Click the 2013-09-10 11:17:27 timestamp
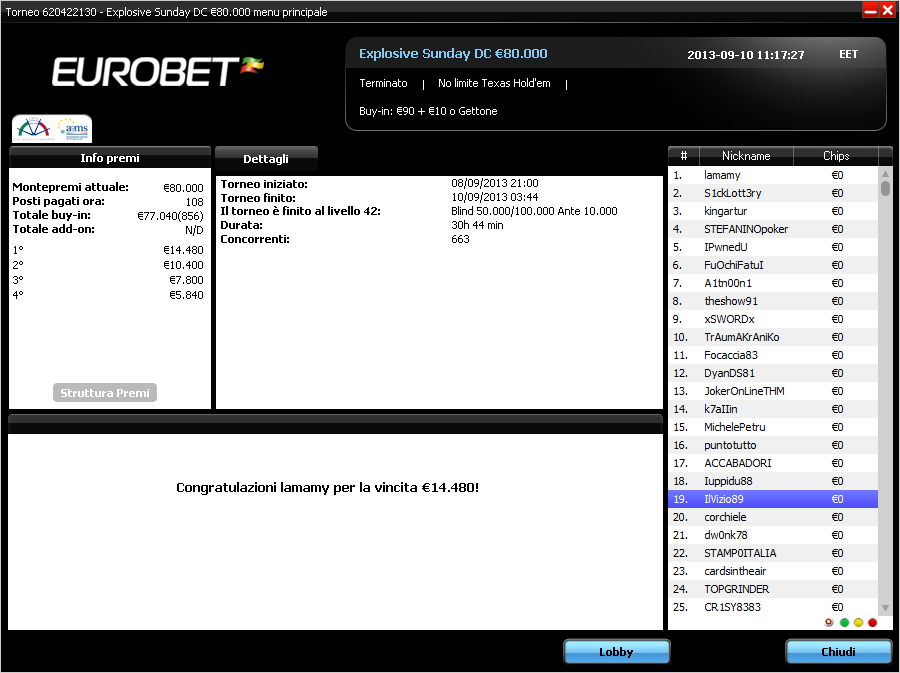 [x=746, y=55]
